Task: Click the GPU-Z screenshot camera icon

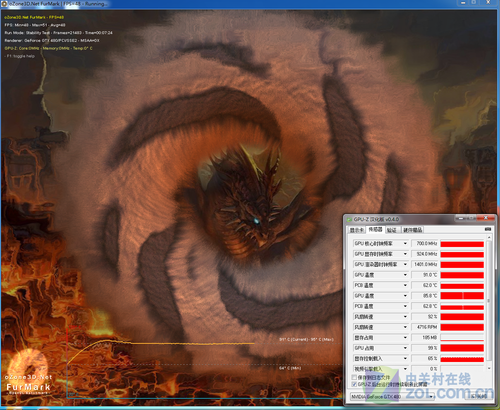Action: click(488, 229)
